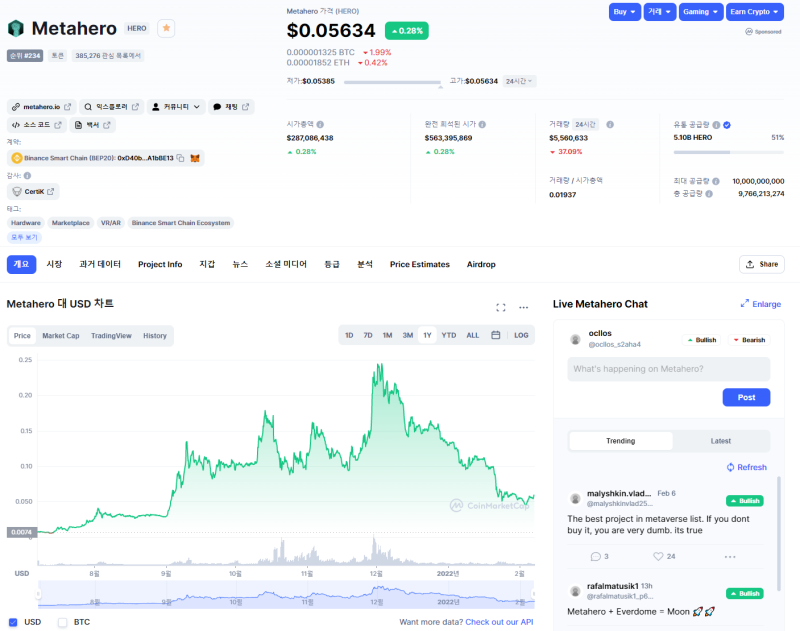
Task: Expand the Buy dropdown
Action: point(624,12)
